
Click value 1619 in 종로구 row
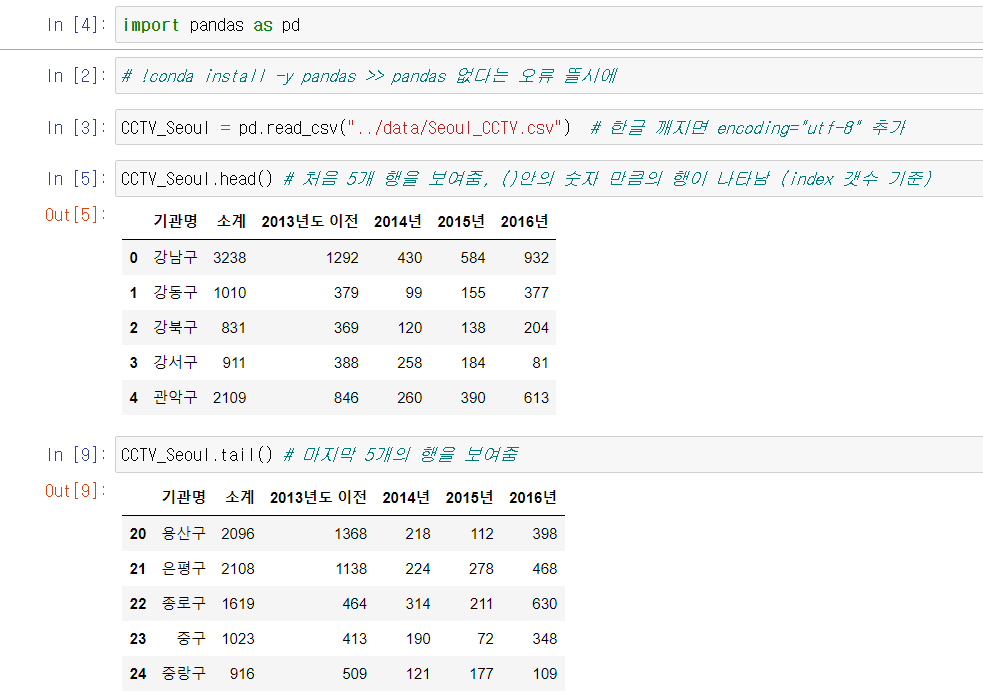(238, 604)
